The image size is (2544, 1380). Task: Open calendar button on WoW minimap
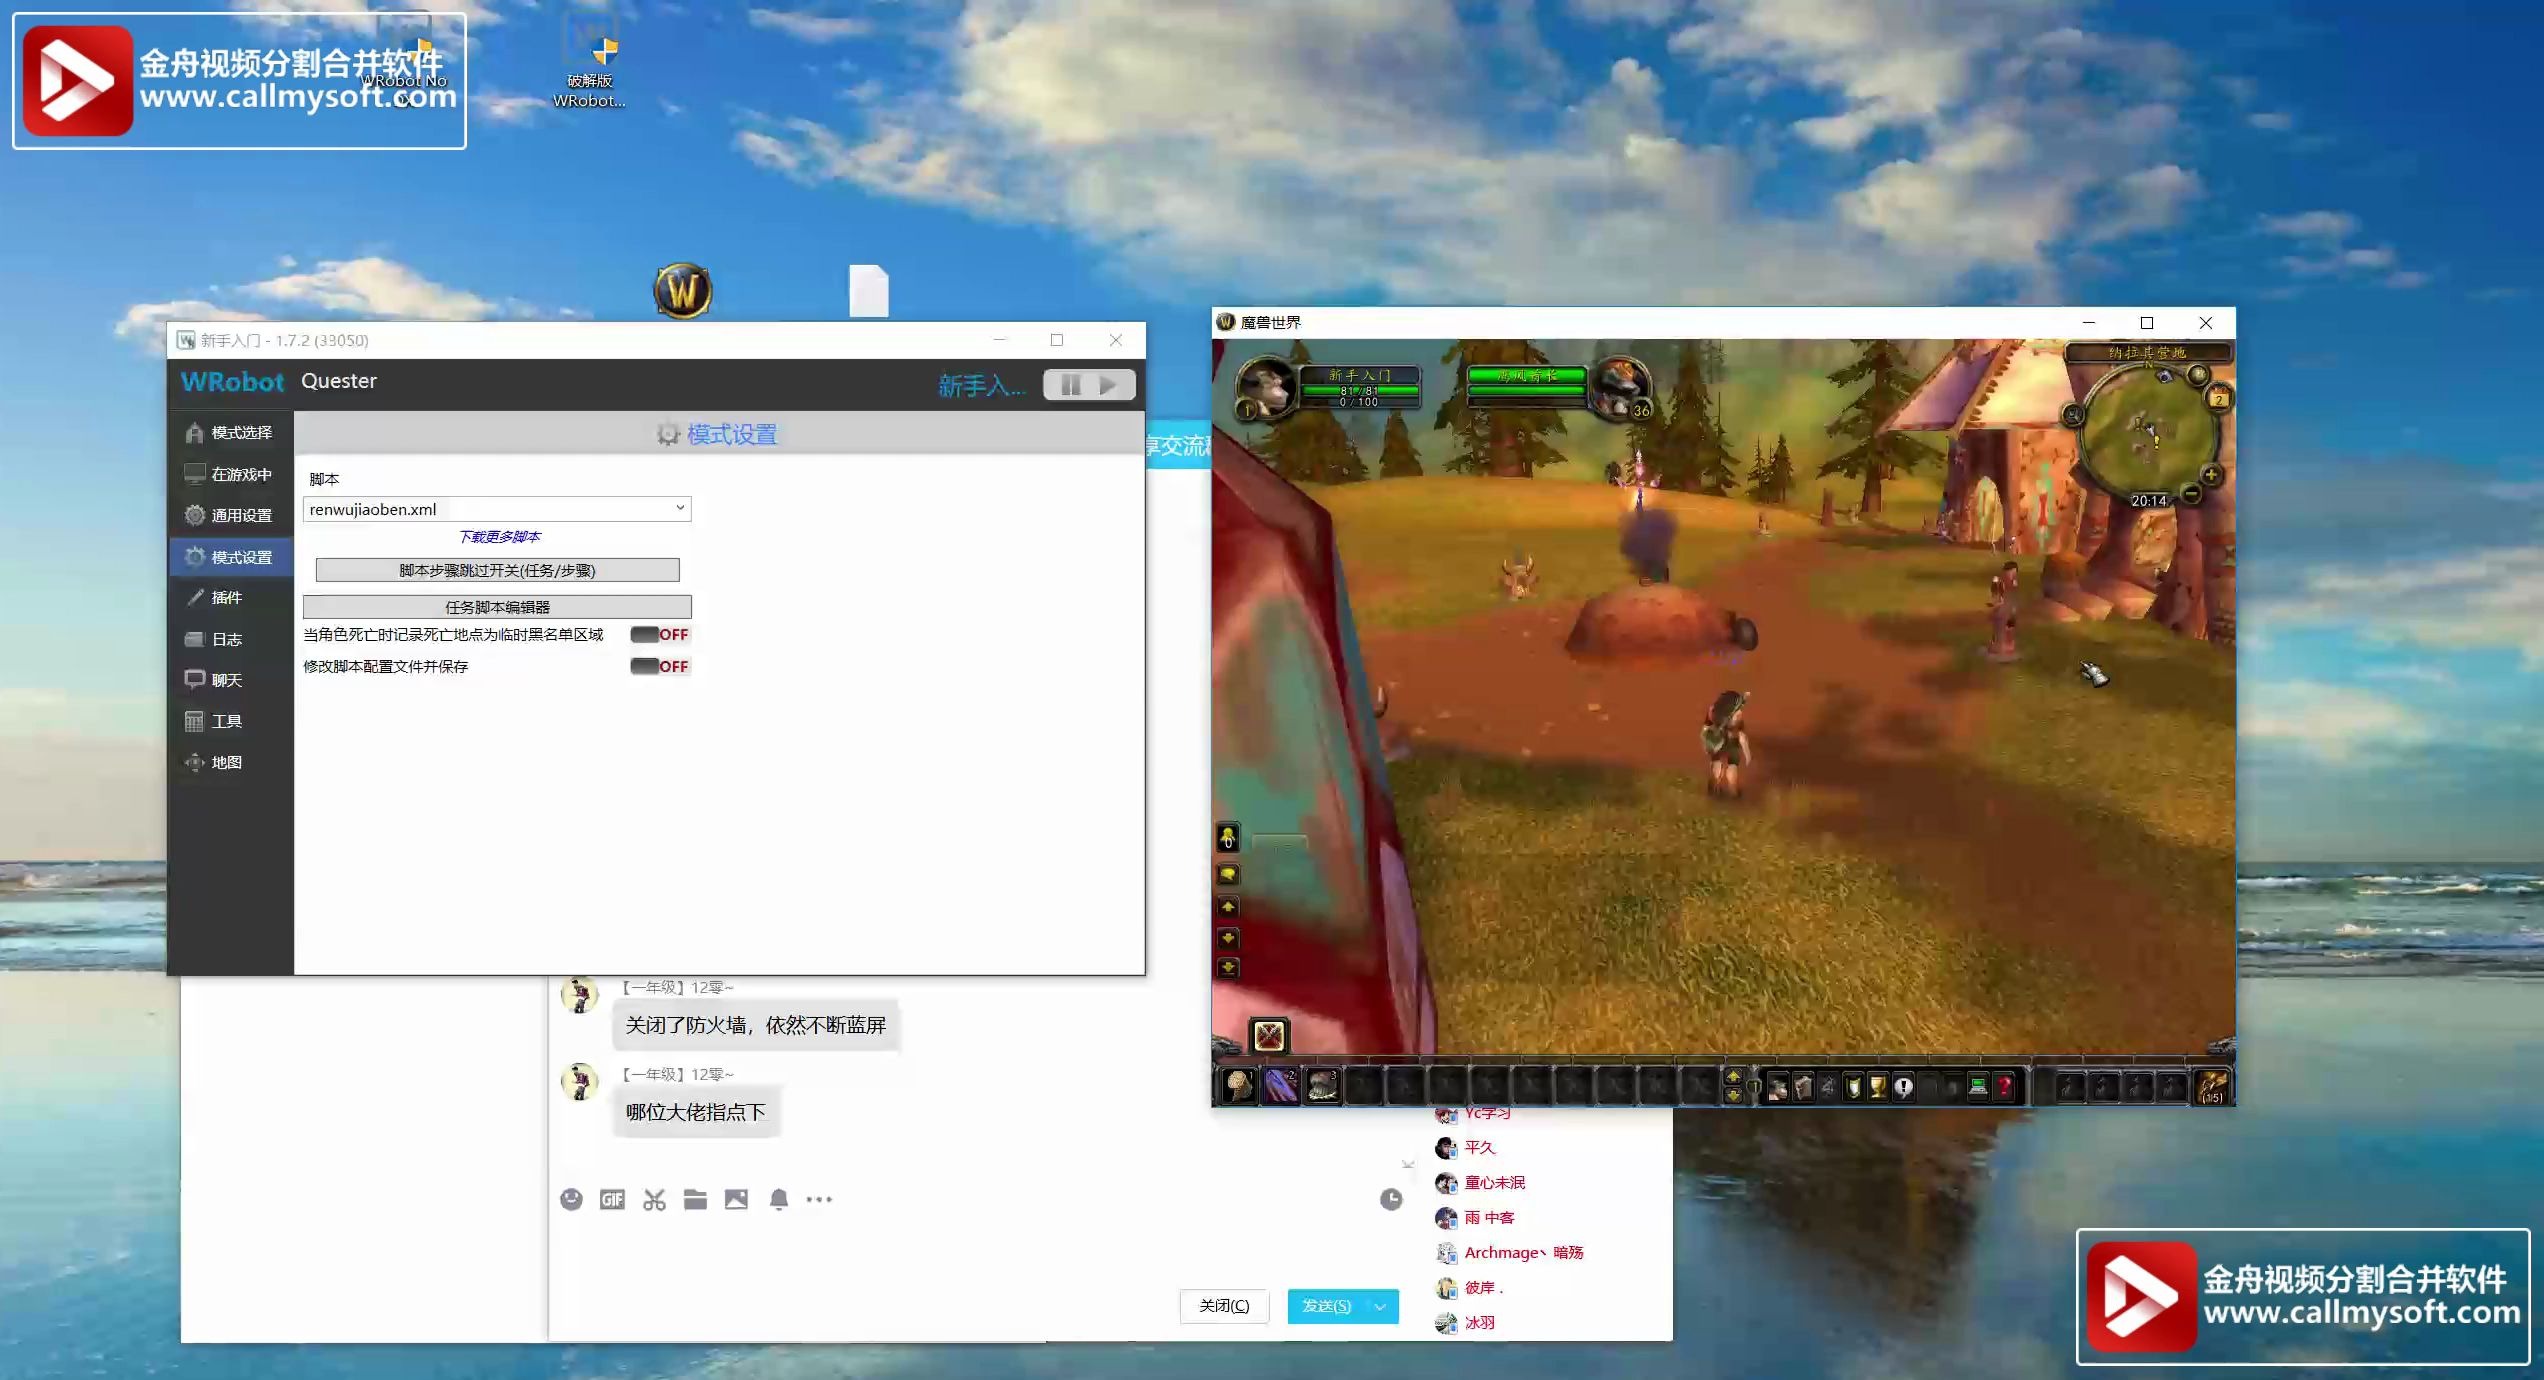2218,399
